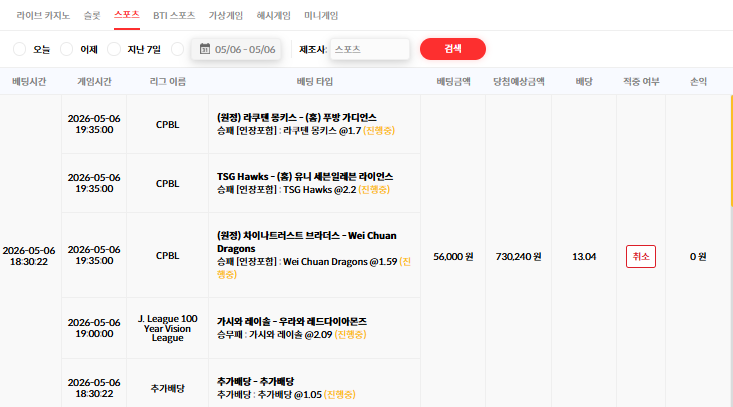Screen dimensions: 733x407
Task: Open the 미니게임 tab
Action: (321, 15)
